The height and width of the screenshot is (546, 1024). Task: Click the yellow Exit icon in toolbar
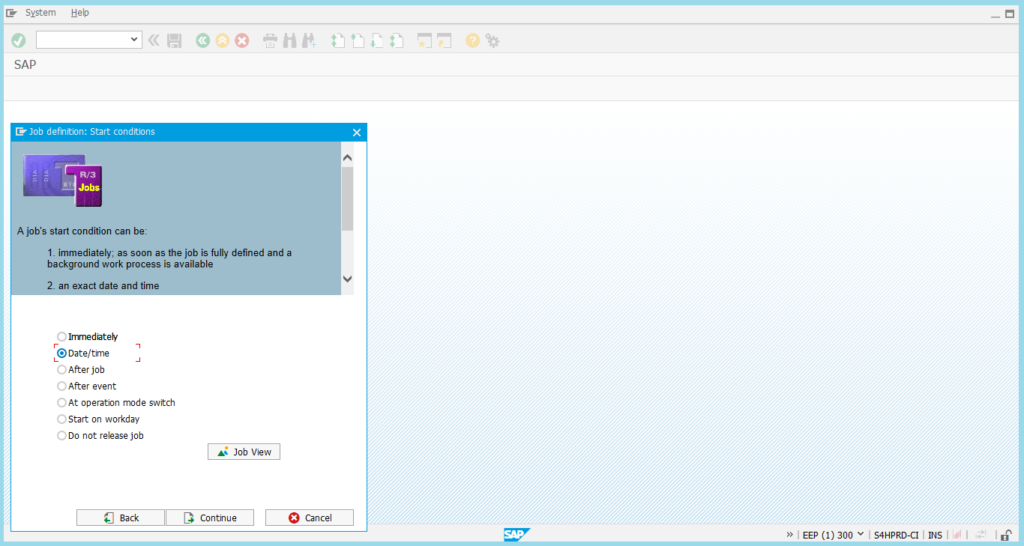(x=222, y=40)
